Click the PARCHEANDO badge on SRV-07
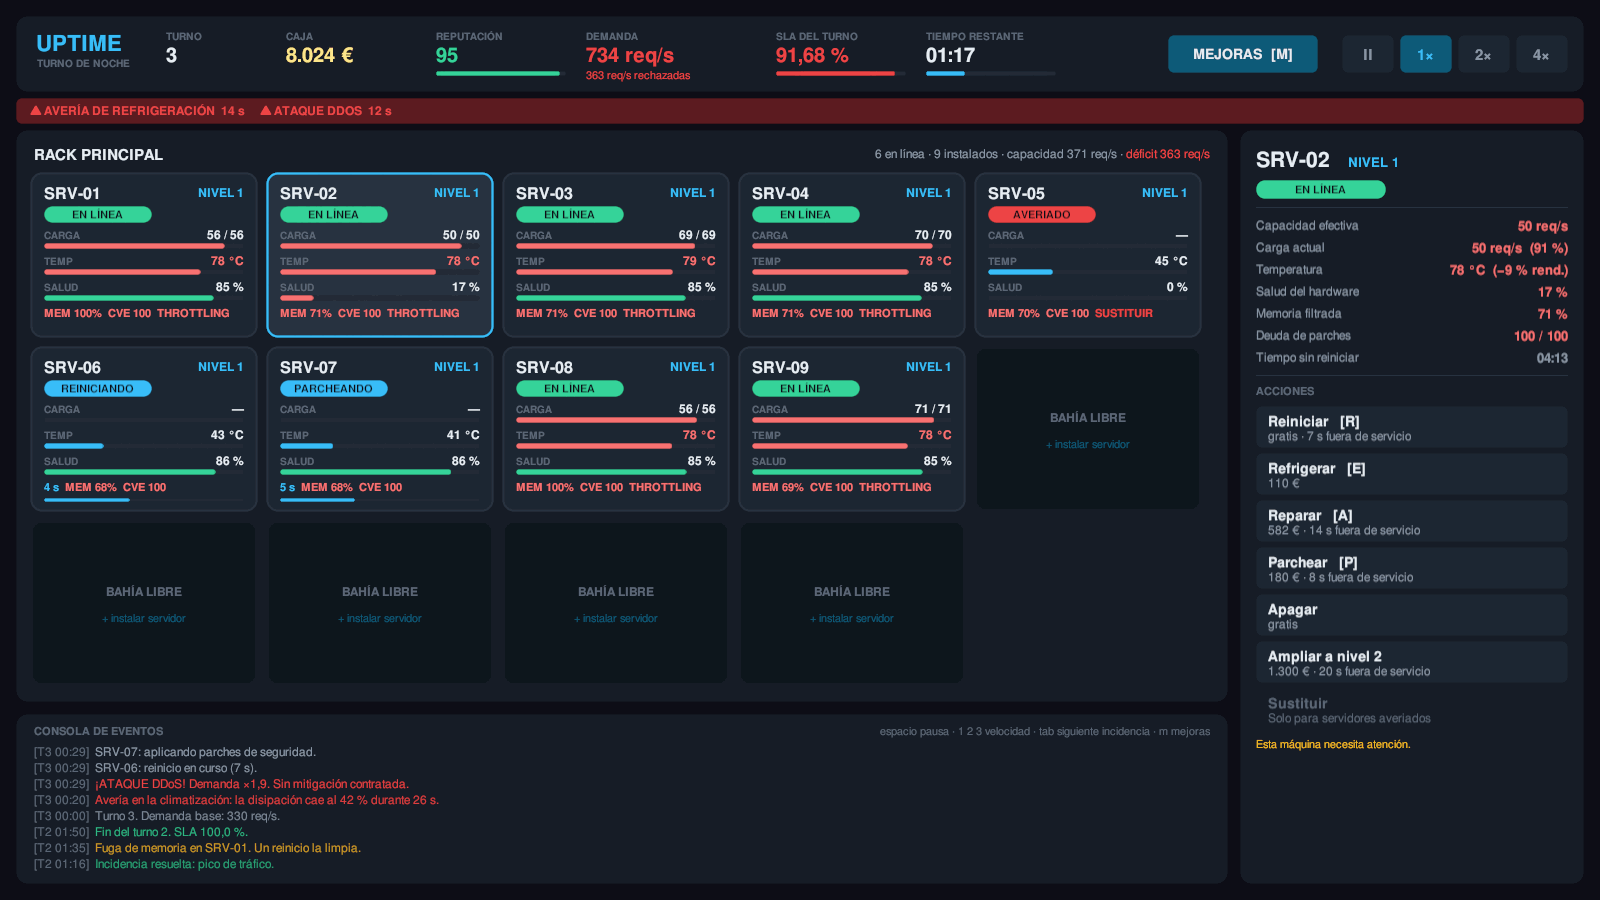This screenshot has width=1600, height=900. (x=333, y=389)
